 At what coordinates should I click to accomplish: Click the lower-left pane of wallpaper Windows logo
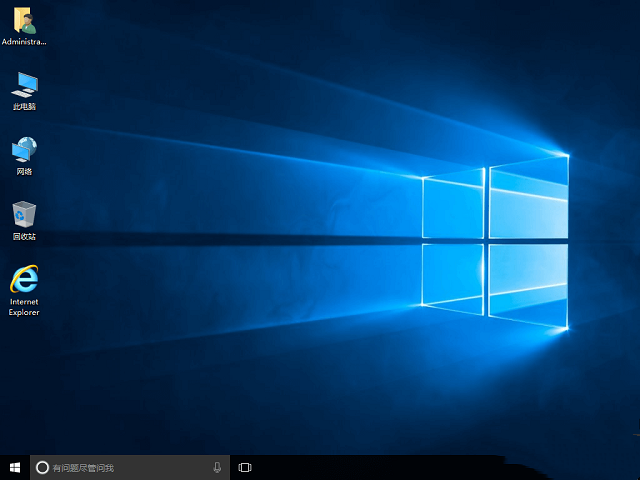[x=454, y=275]
